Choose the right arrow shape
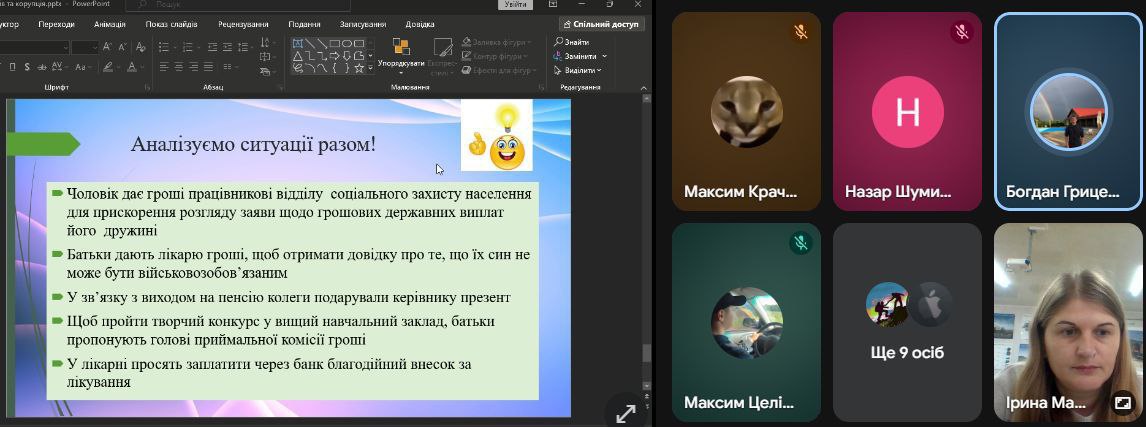Viewport: 1146px width, 427px height. pyautogui.click(x=335, y=56)
